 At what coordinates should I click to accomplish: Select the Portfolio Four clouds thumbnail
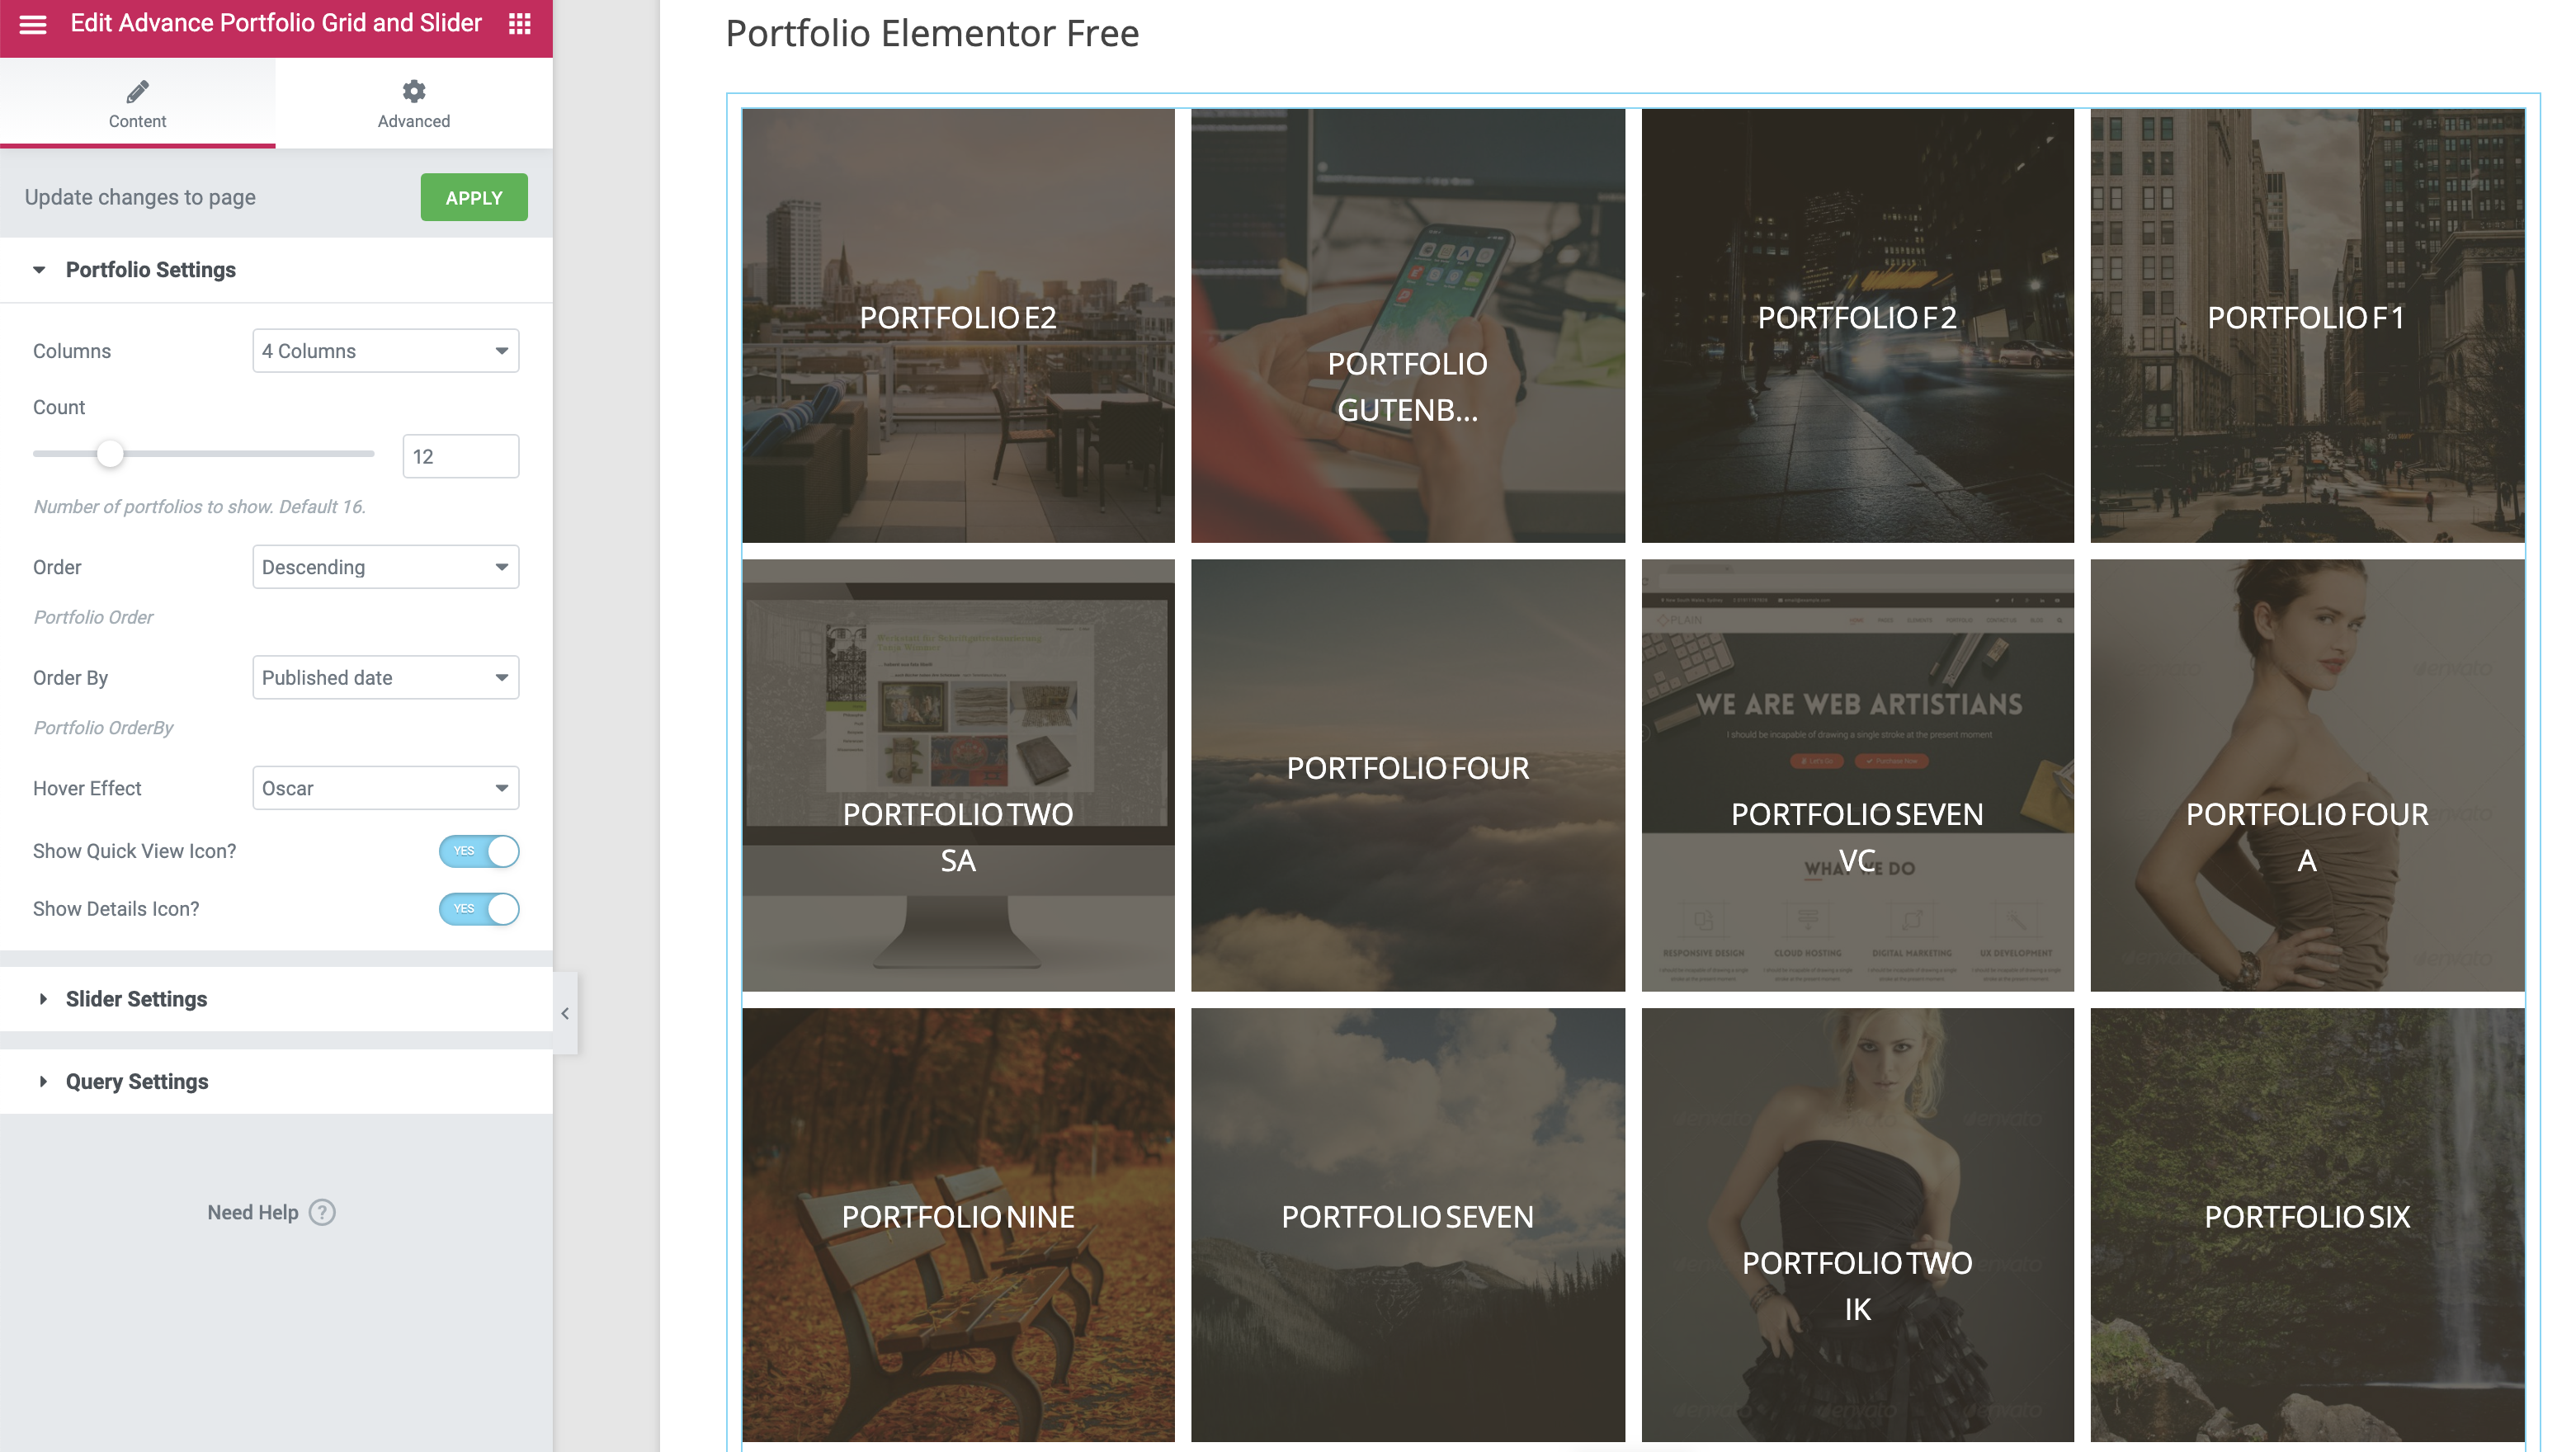tap(1408, 775)
